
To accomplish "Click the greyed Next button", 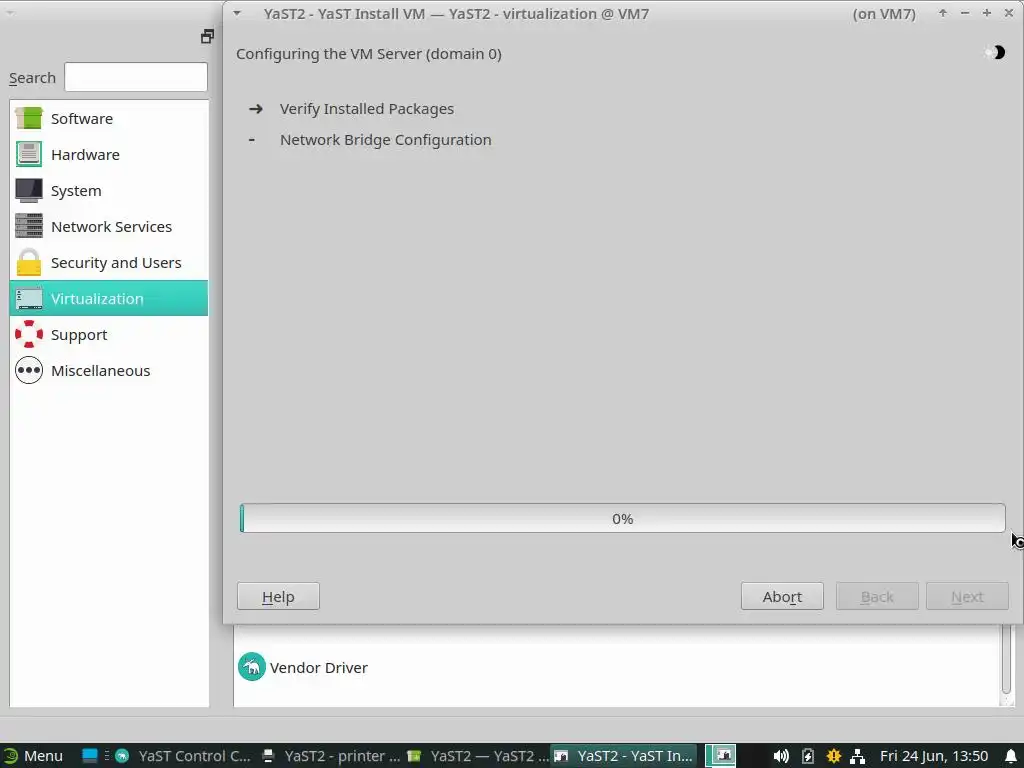I will [x=967, y=596].
